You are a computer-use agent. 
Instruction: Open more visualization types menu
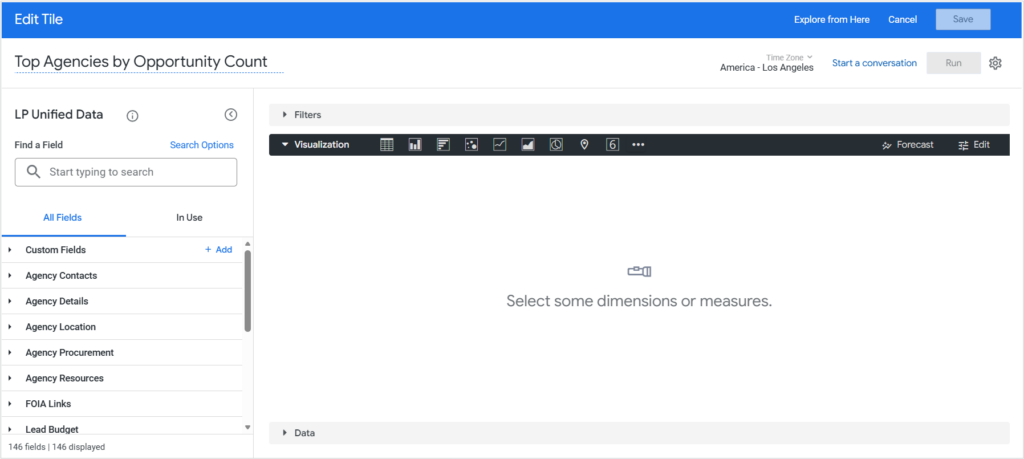point(638,145)
